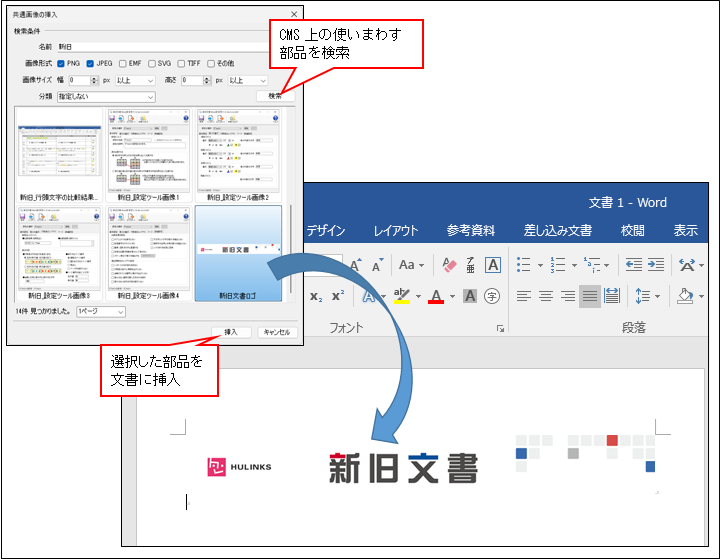Uncheck the PNG image format checkbox
Viewport: 720px width, 559px height.
(x=61, y=63)
